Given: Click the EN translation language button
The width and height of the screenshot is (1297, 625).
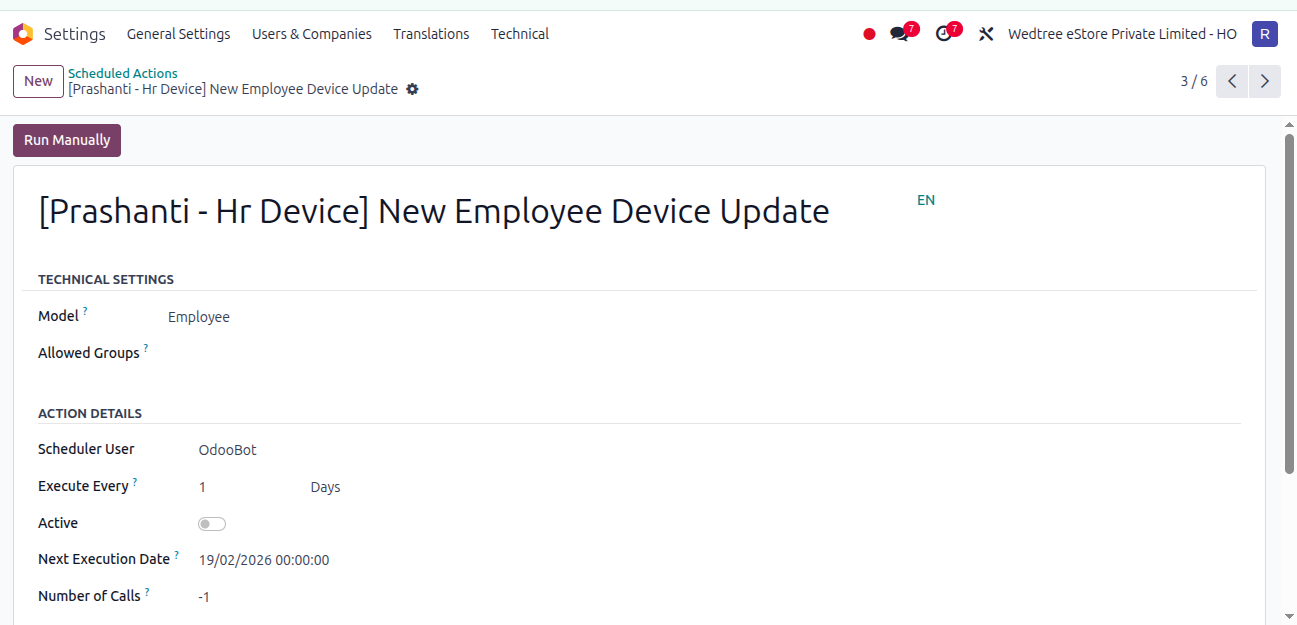Looking at the screenshot, I should coord(926,200).
